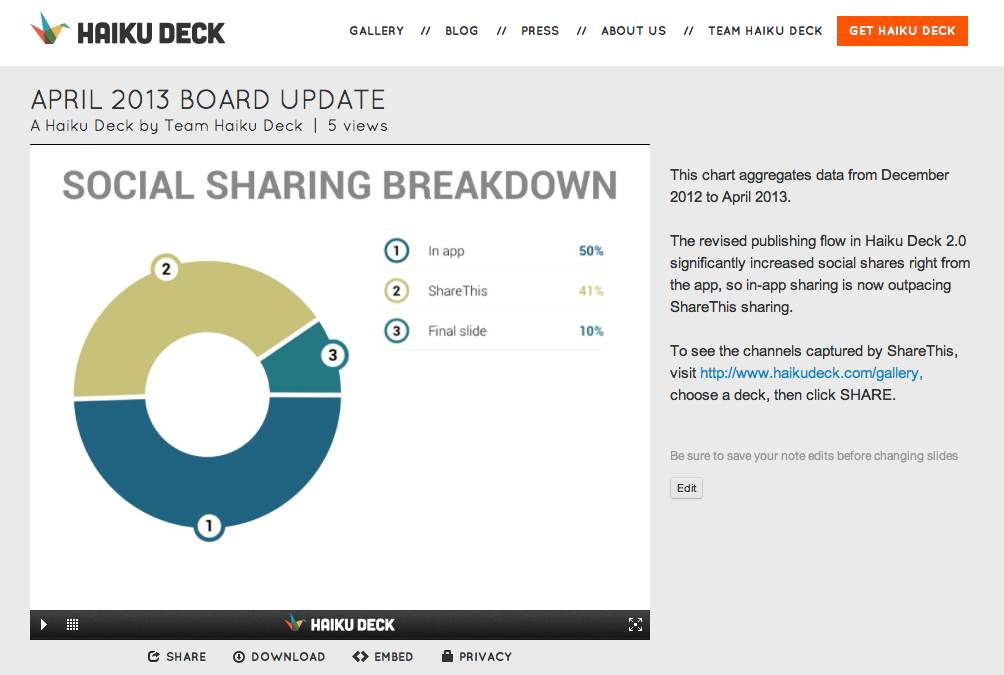
Task: Click the Download button below the deck
Action: pos(279,656)
